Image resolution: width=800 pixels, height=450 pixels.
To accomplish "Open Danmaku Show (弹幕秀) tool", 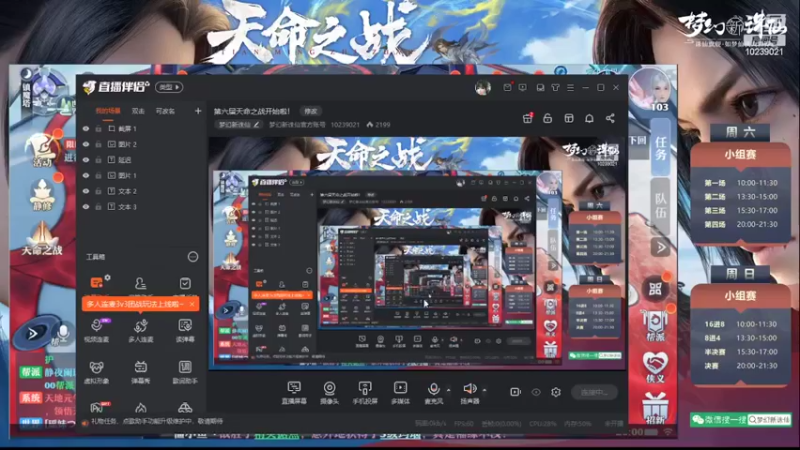I will coord(140,372).
